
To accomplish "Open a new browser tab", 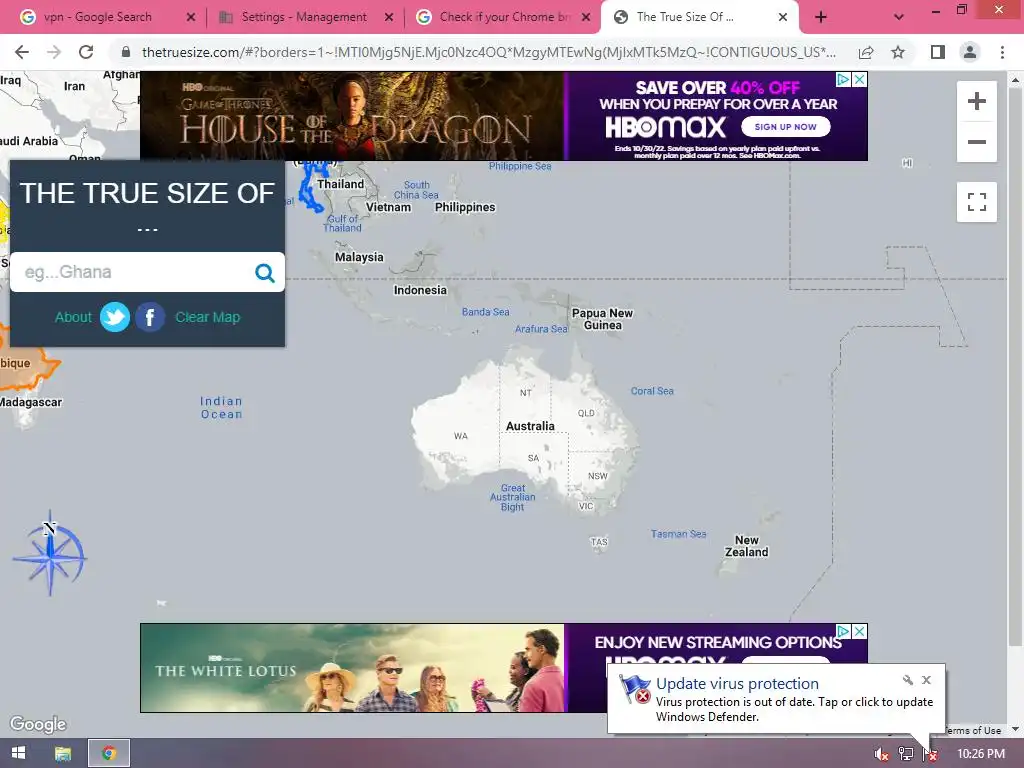I will (x=821, y=17).
